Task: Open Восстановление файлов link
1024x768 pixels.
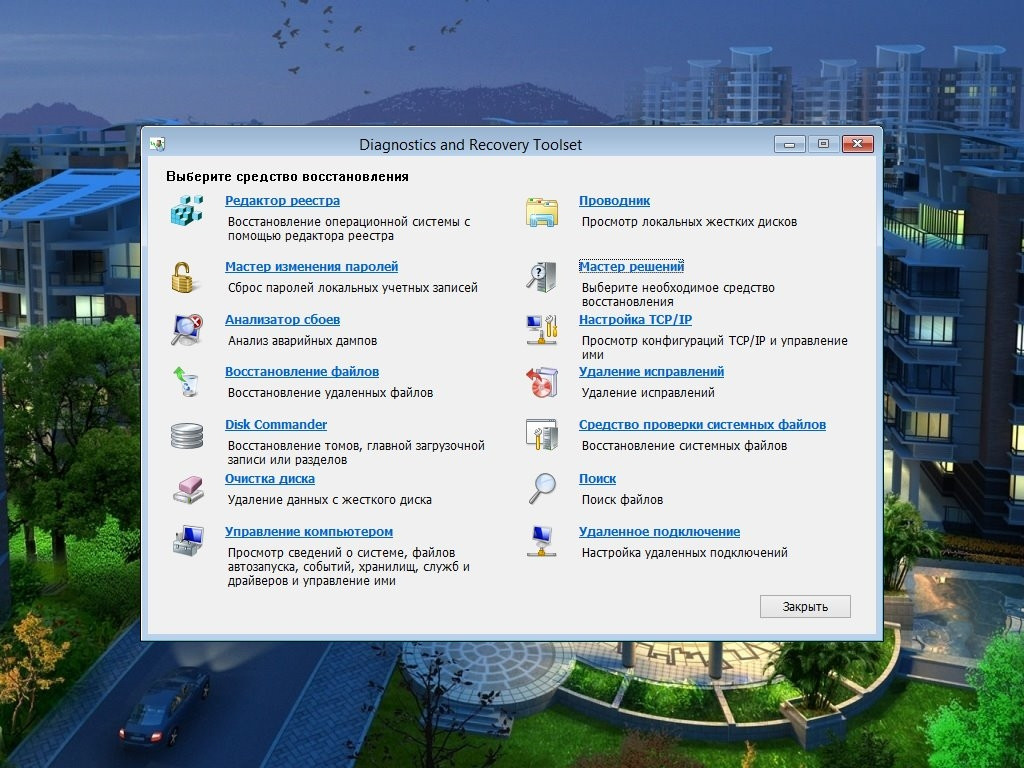Action: (x=302, y=372)
